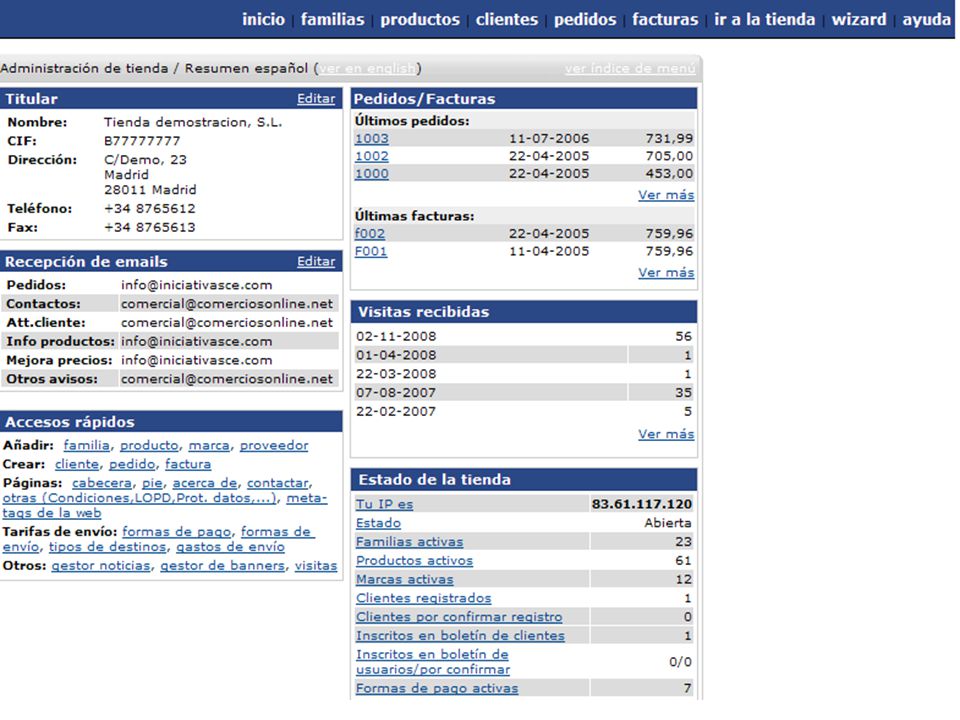
Task: Edit the cabecera page
Action: (x=102, y=483)
